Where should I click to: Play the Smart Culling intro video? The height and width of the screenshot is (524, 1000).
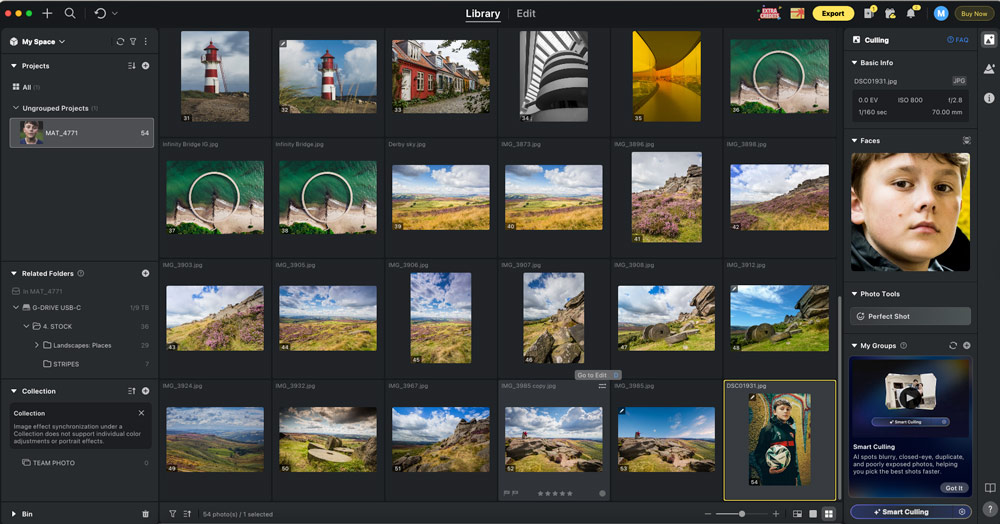click(x=910, y=398)
